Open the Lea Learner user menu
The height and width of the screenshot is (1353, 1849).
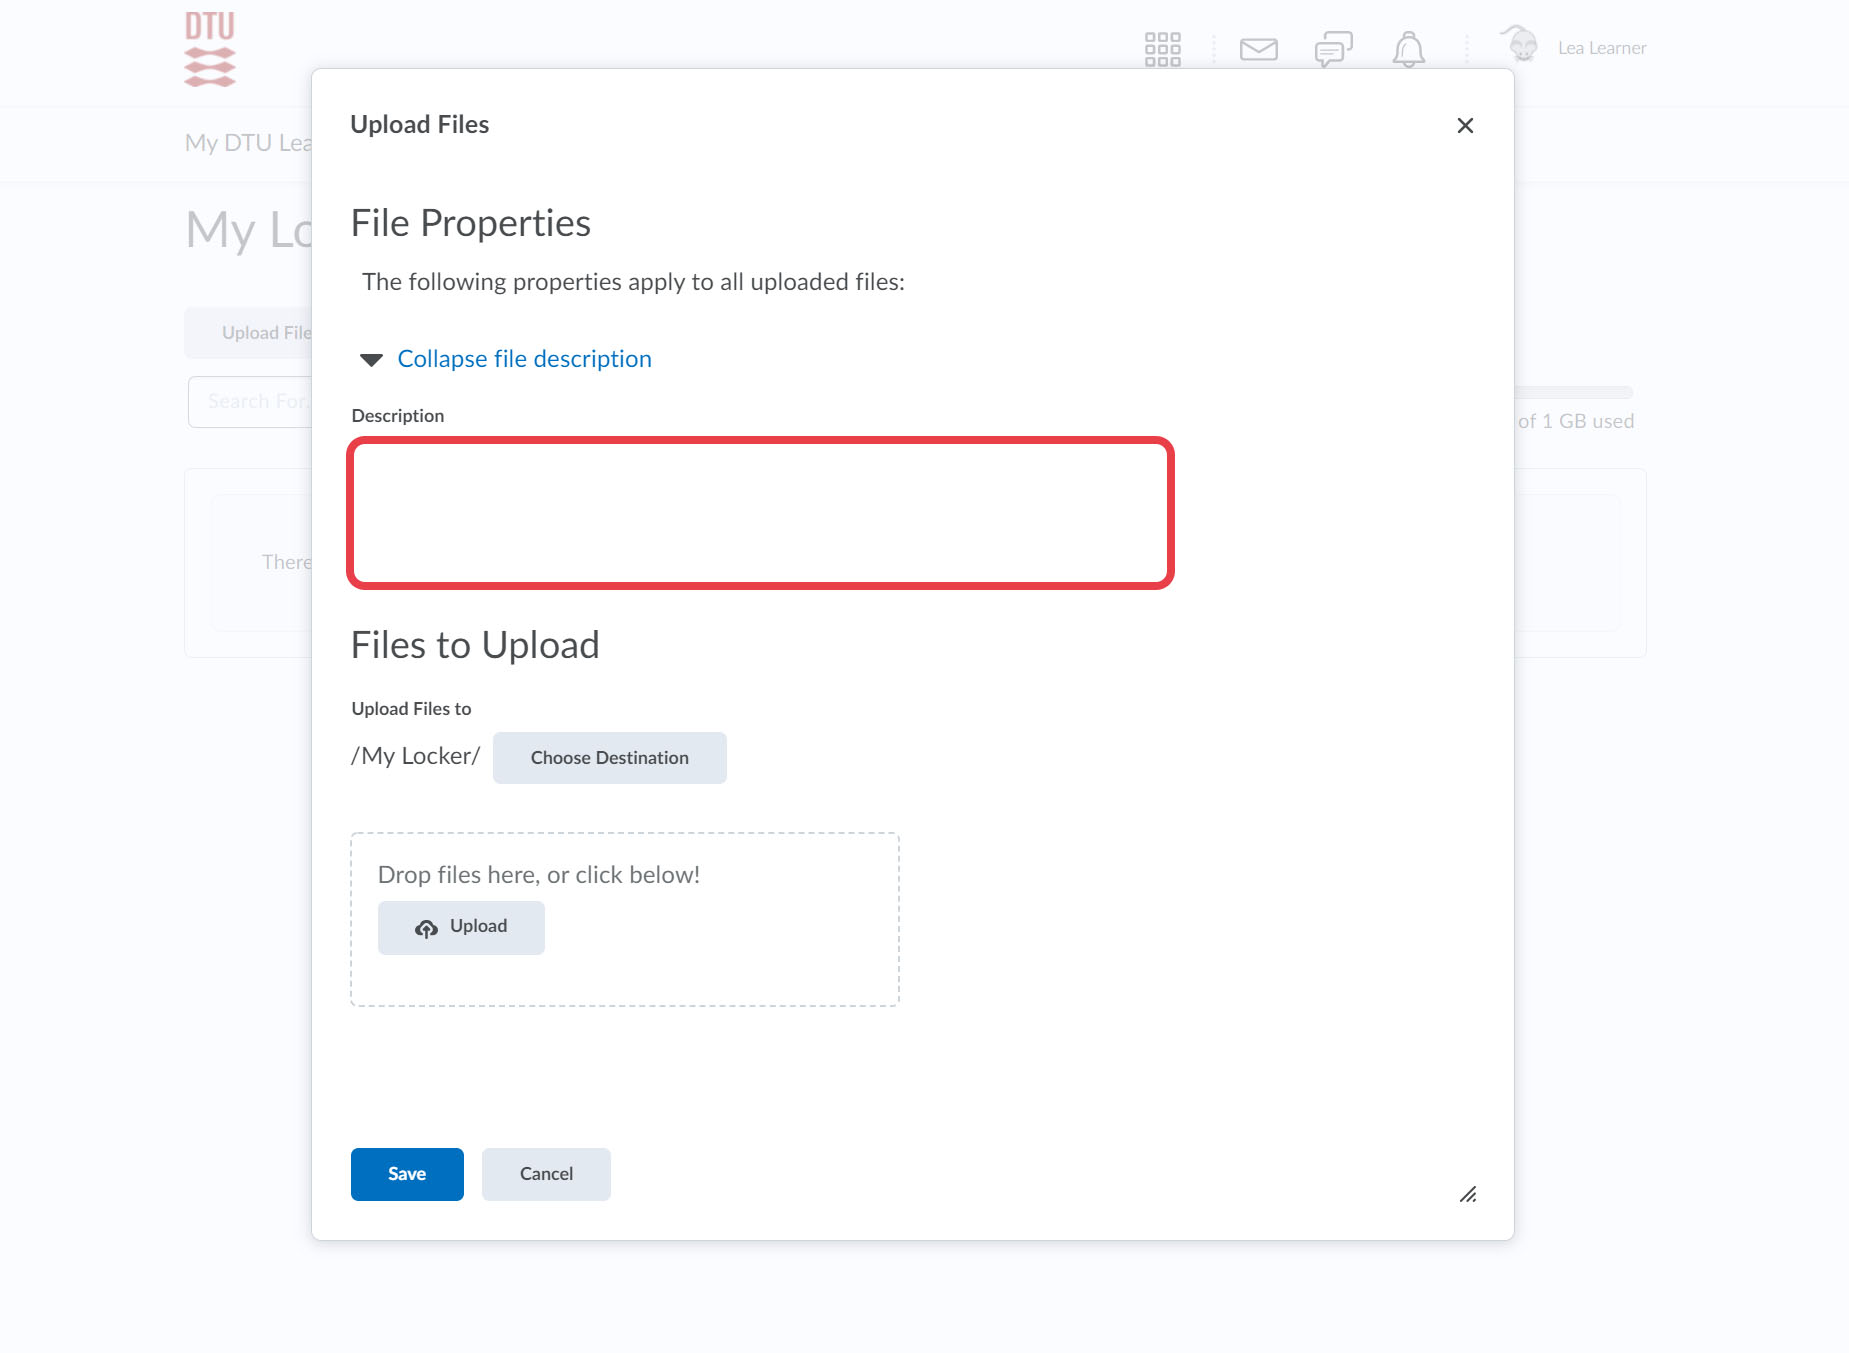1601,48
